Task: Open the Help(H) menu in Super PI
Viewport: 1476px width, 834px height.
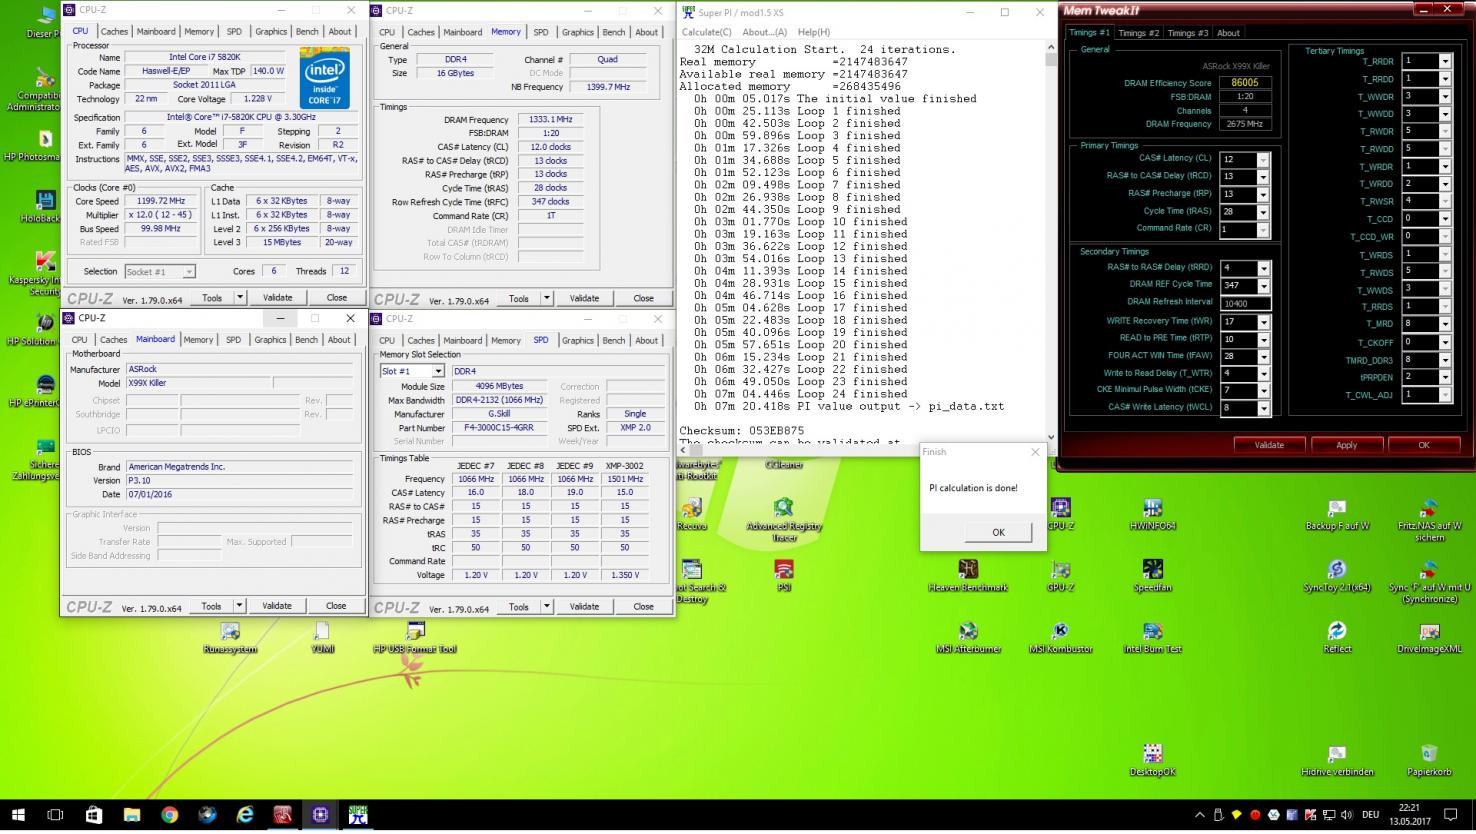Action: [814, 32]
